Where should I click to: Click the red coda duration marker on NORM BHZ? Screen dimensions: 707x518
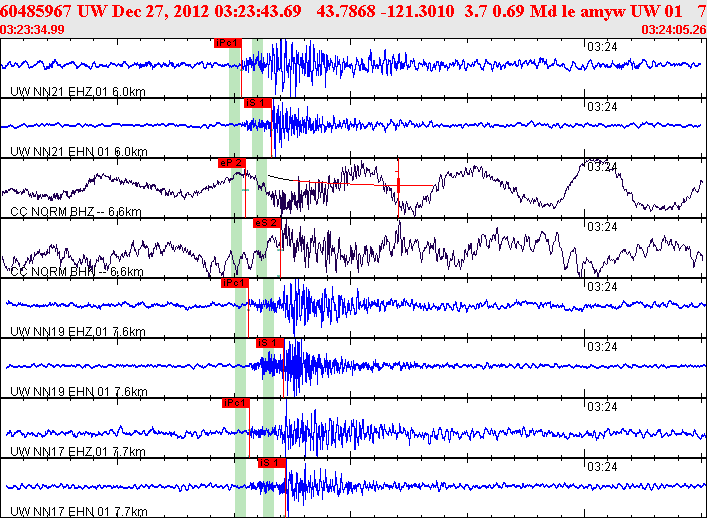click(x=398, y=185)
